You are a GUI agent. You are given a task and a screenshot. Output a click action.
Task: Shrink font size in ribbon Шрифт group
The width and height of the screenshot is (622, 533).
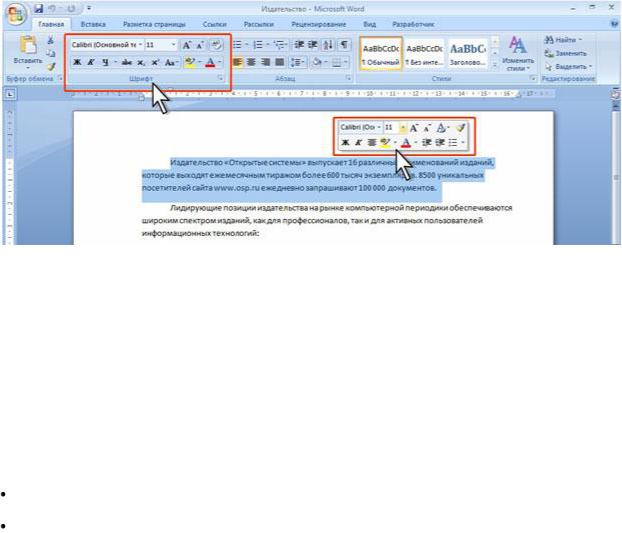[200, 45]
